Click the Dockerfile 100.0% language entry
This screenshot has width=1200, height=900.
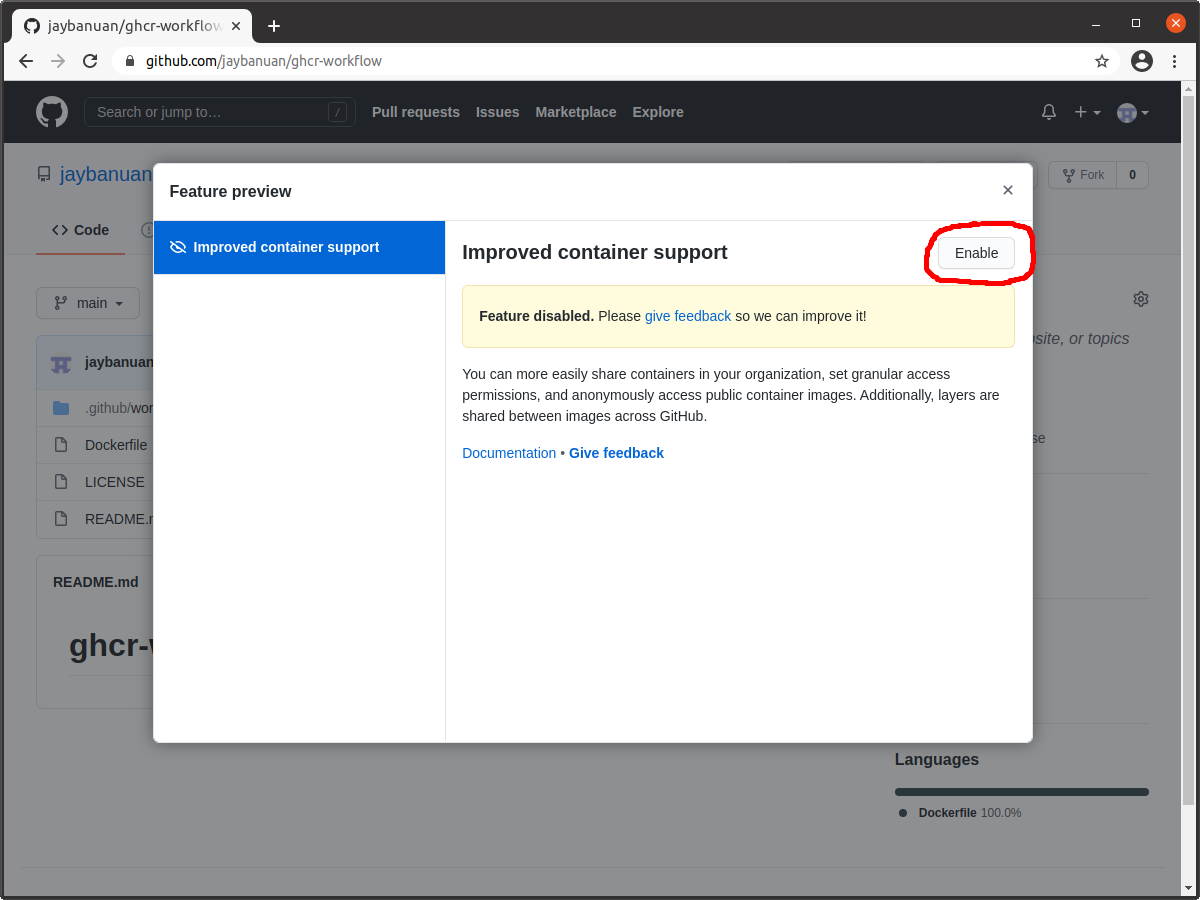tap(960, 813)
